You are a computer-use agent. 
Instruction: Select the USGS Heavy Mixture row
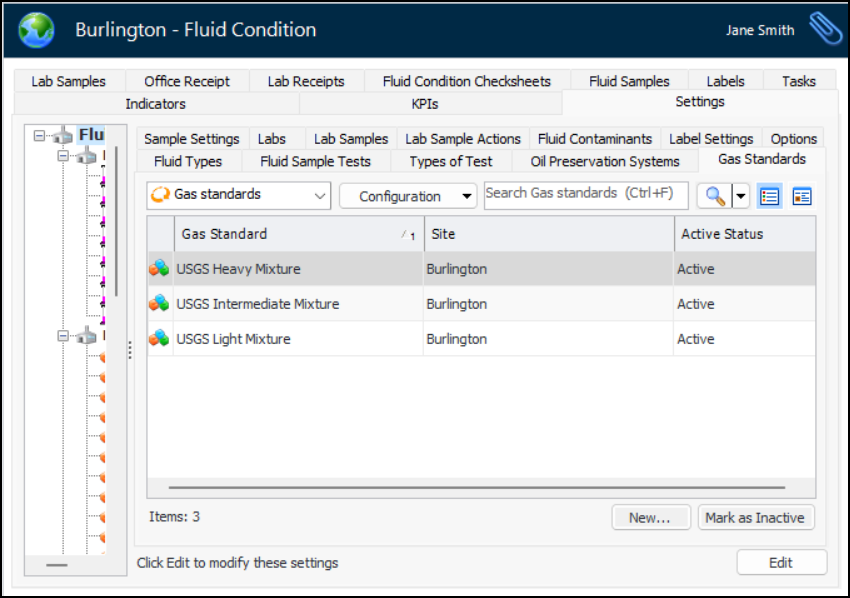click(481, 268)
